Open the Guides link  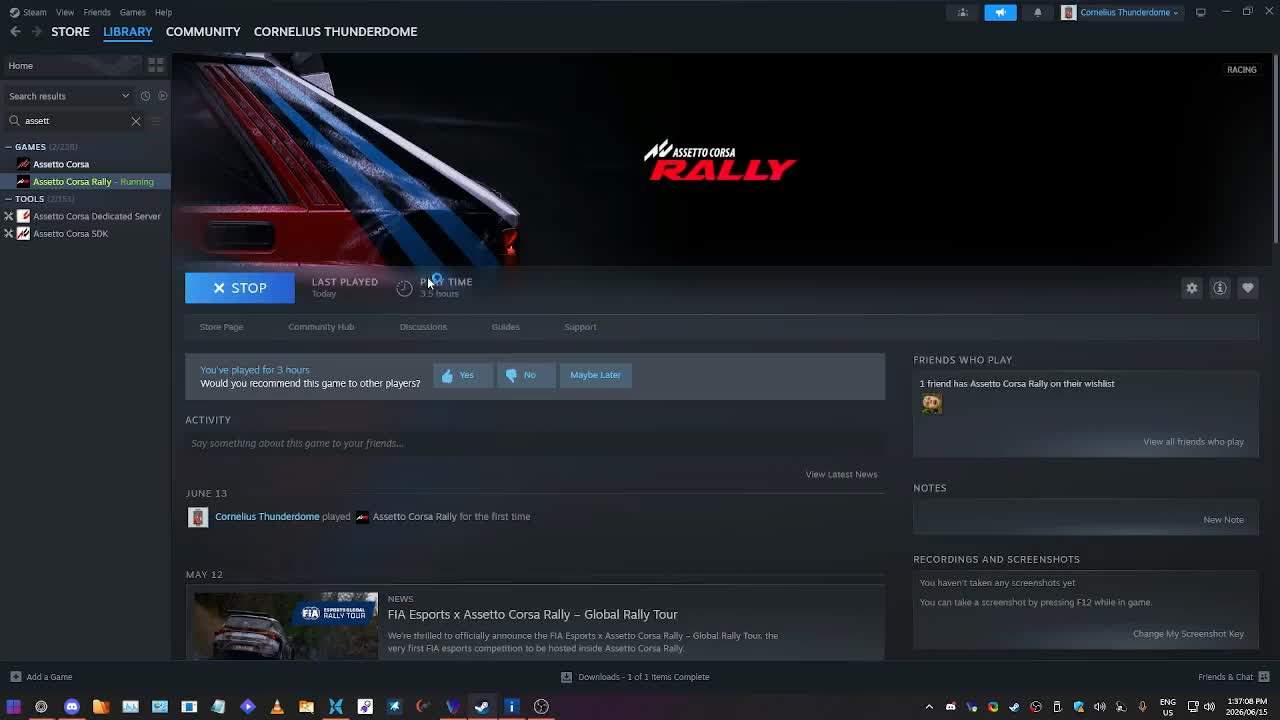coord(505,327)
